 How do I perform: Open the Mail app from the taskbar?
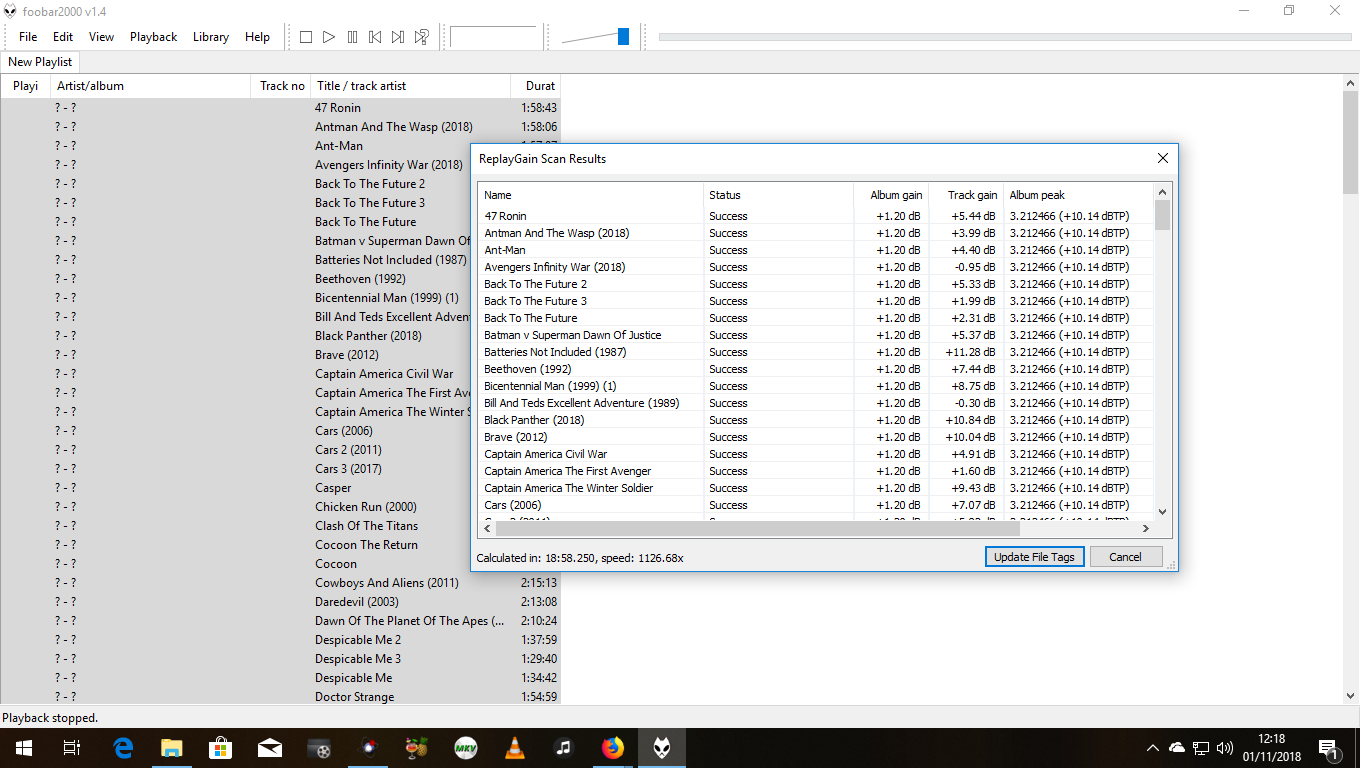tap(270, 748)
